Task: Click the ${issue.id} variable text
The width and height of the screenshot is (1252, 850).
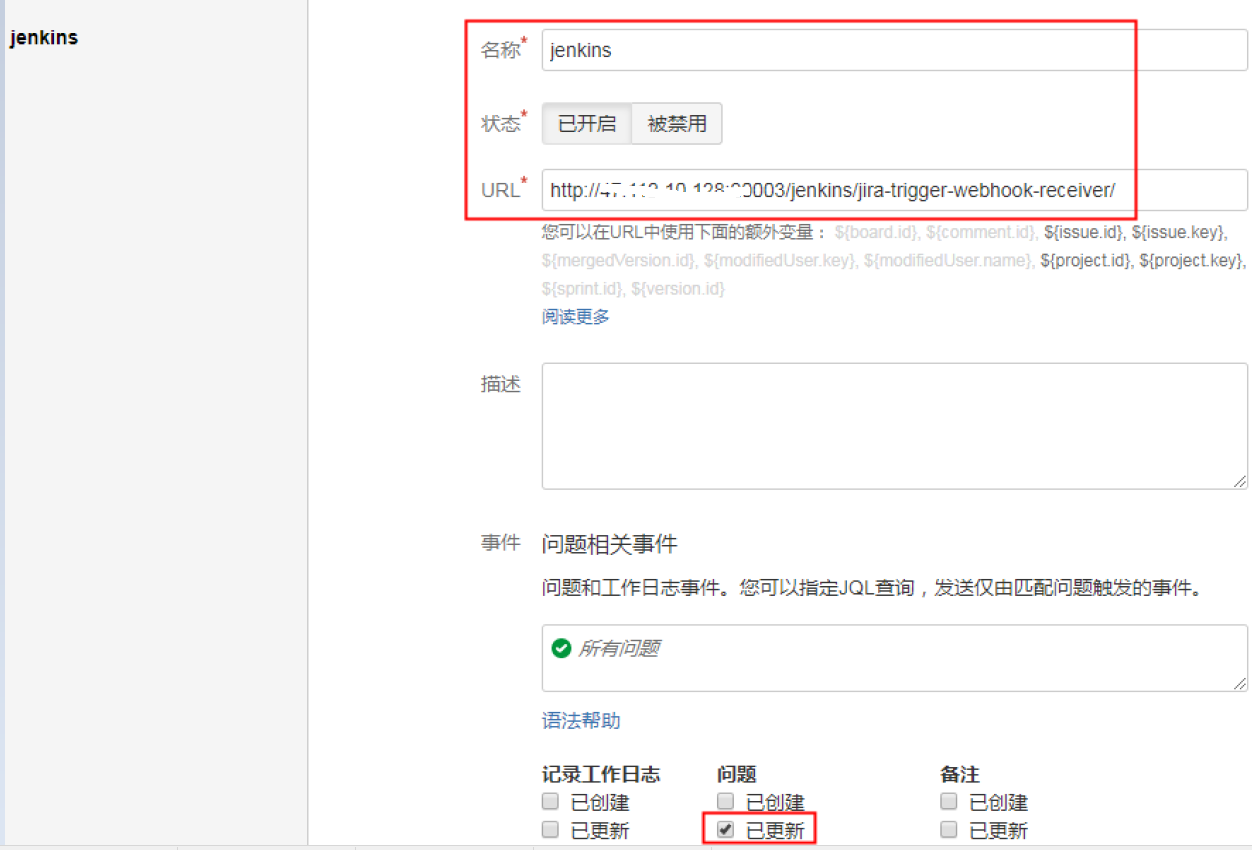Action: tap(1083, 232)
